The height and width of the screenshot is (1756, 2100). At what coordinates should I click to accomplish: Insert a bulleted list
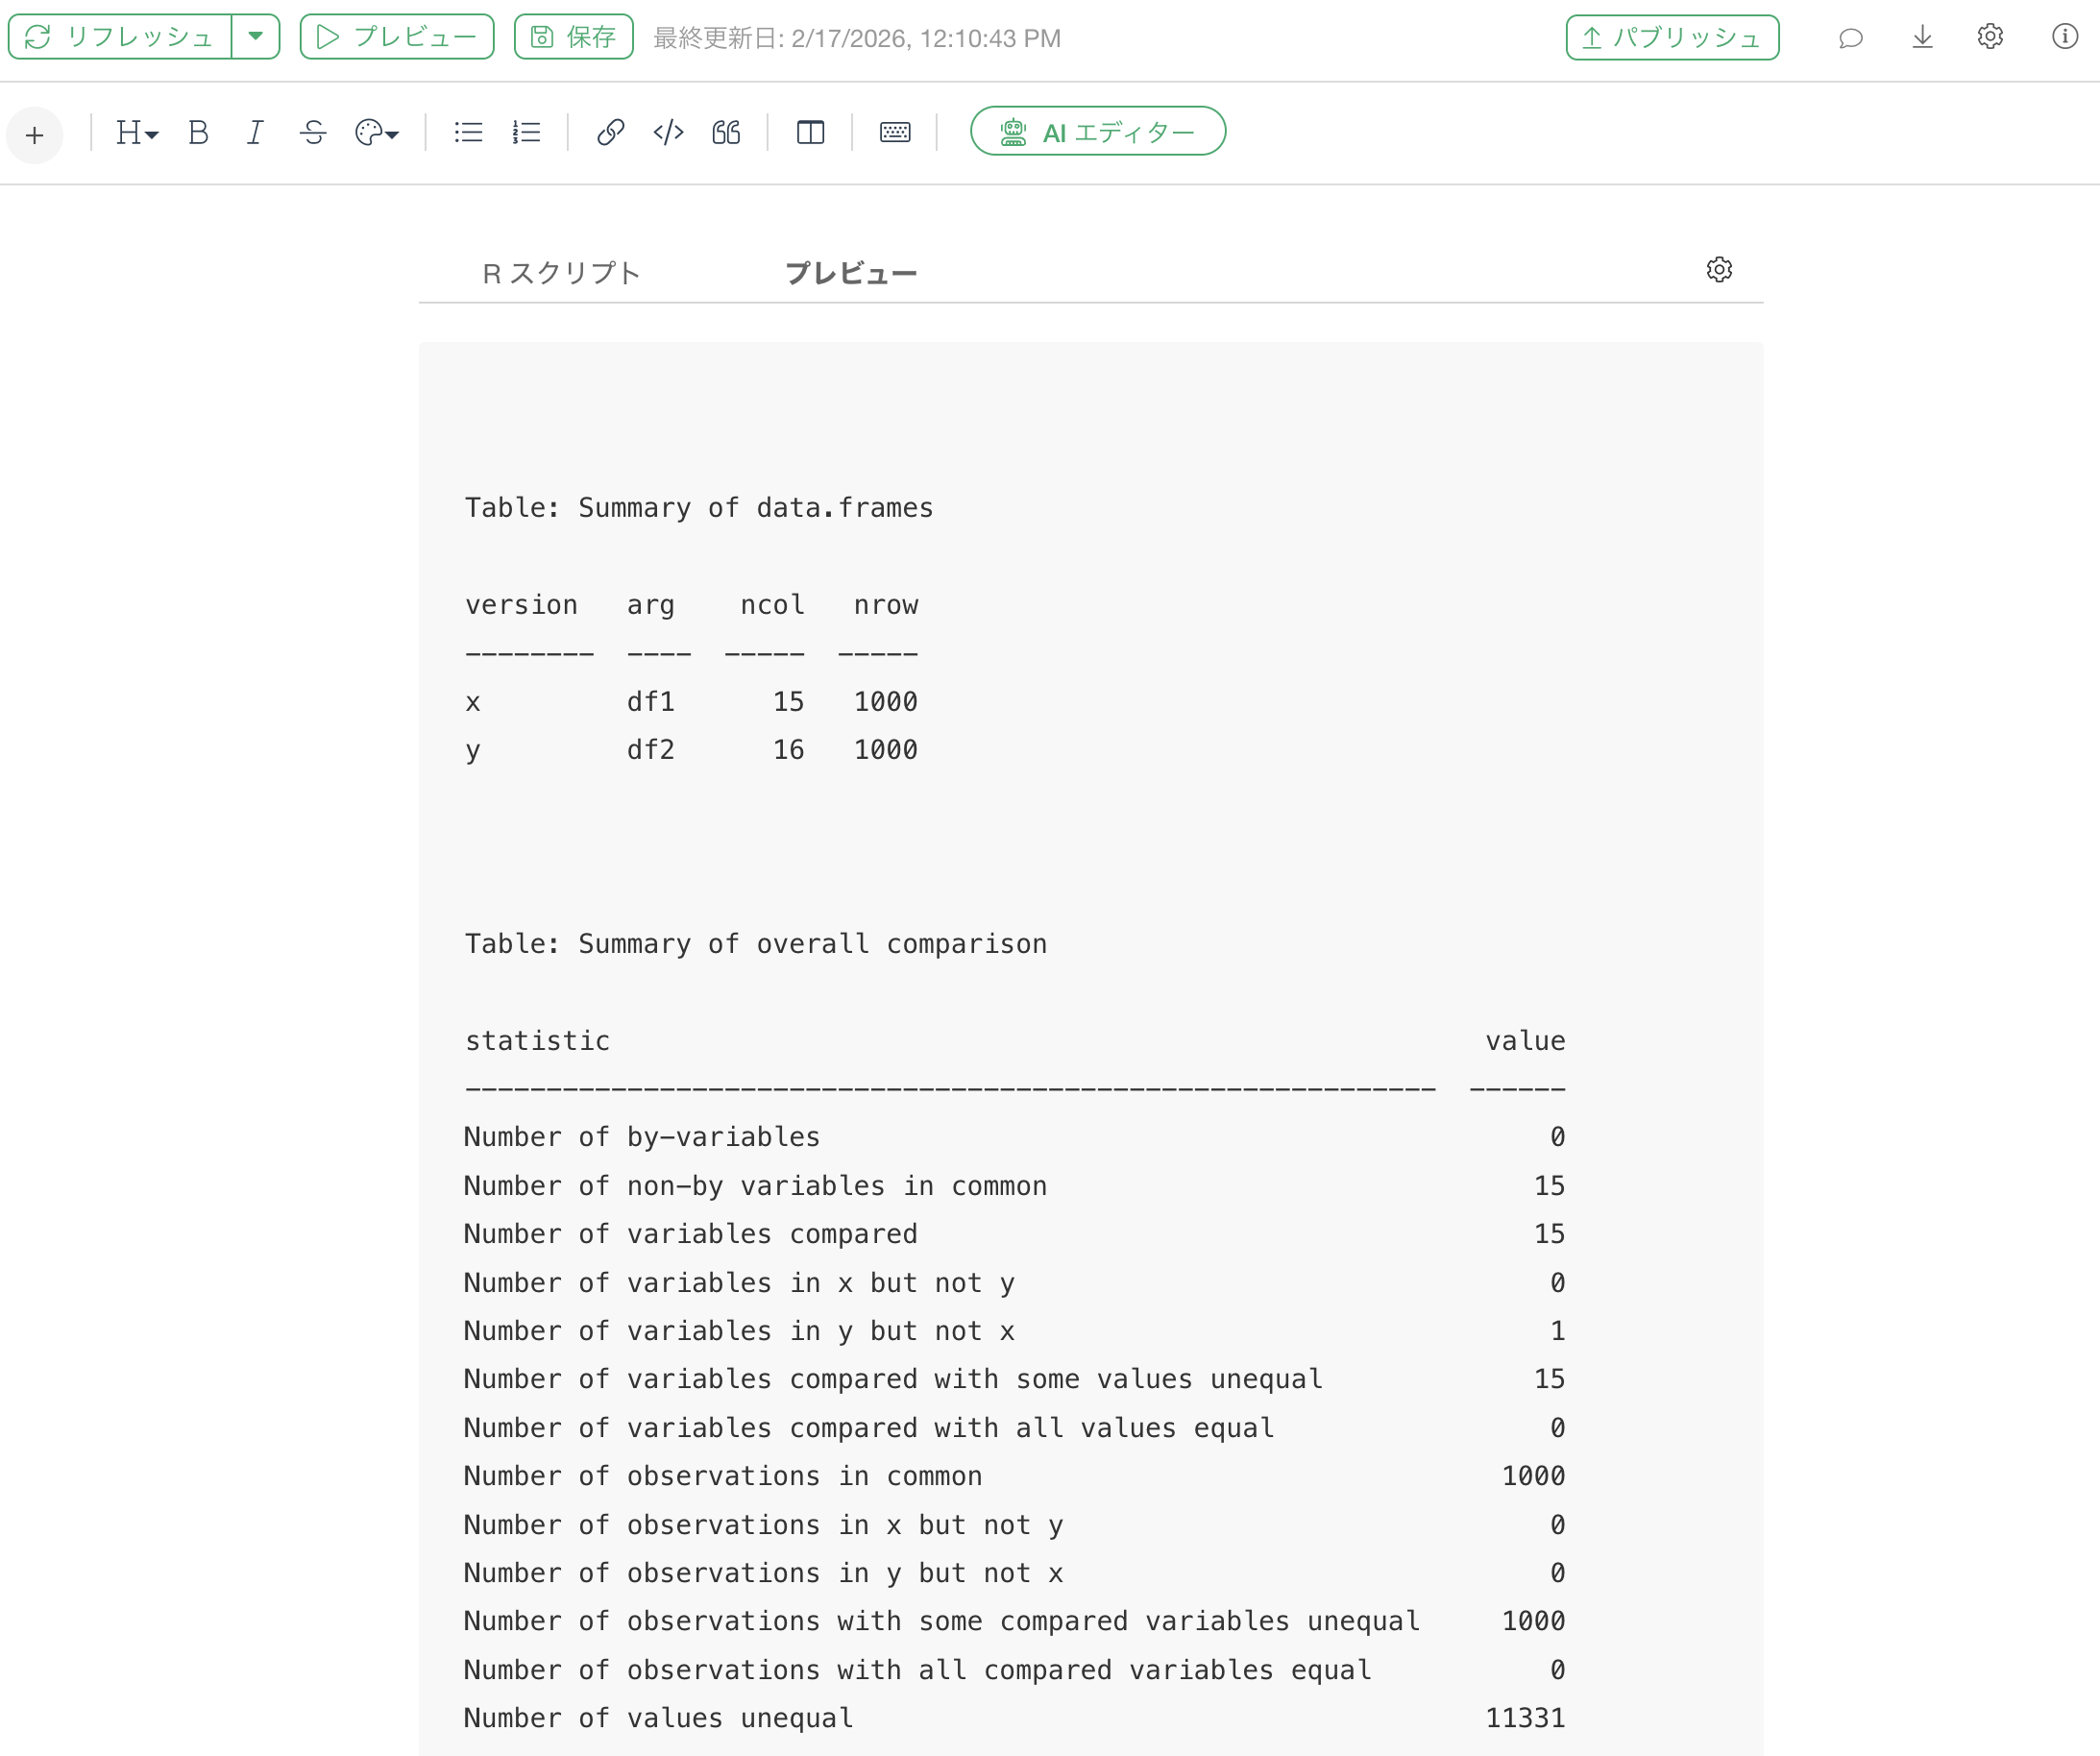[468, 132]
